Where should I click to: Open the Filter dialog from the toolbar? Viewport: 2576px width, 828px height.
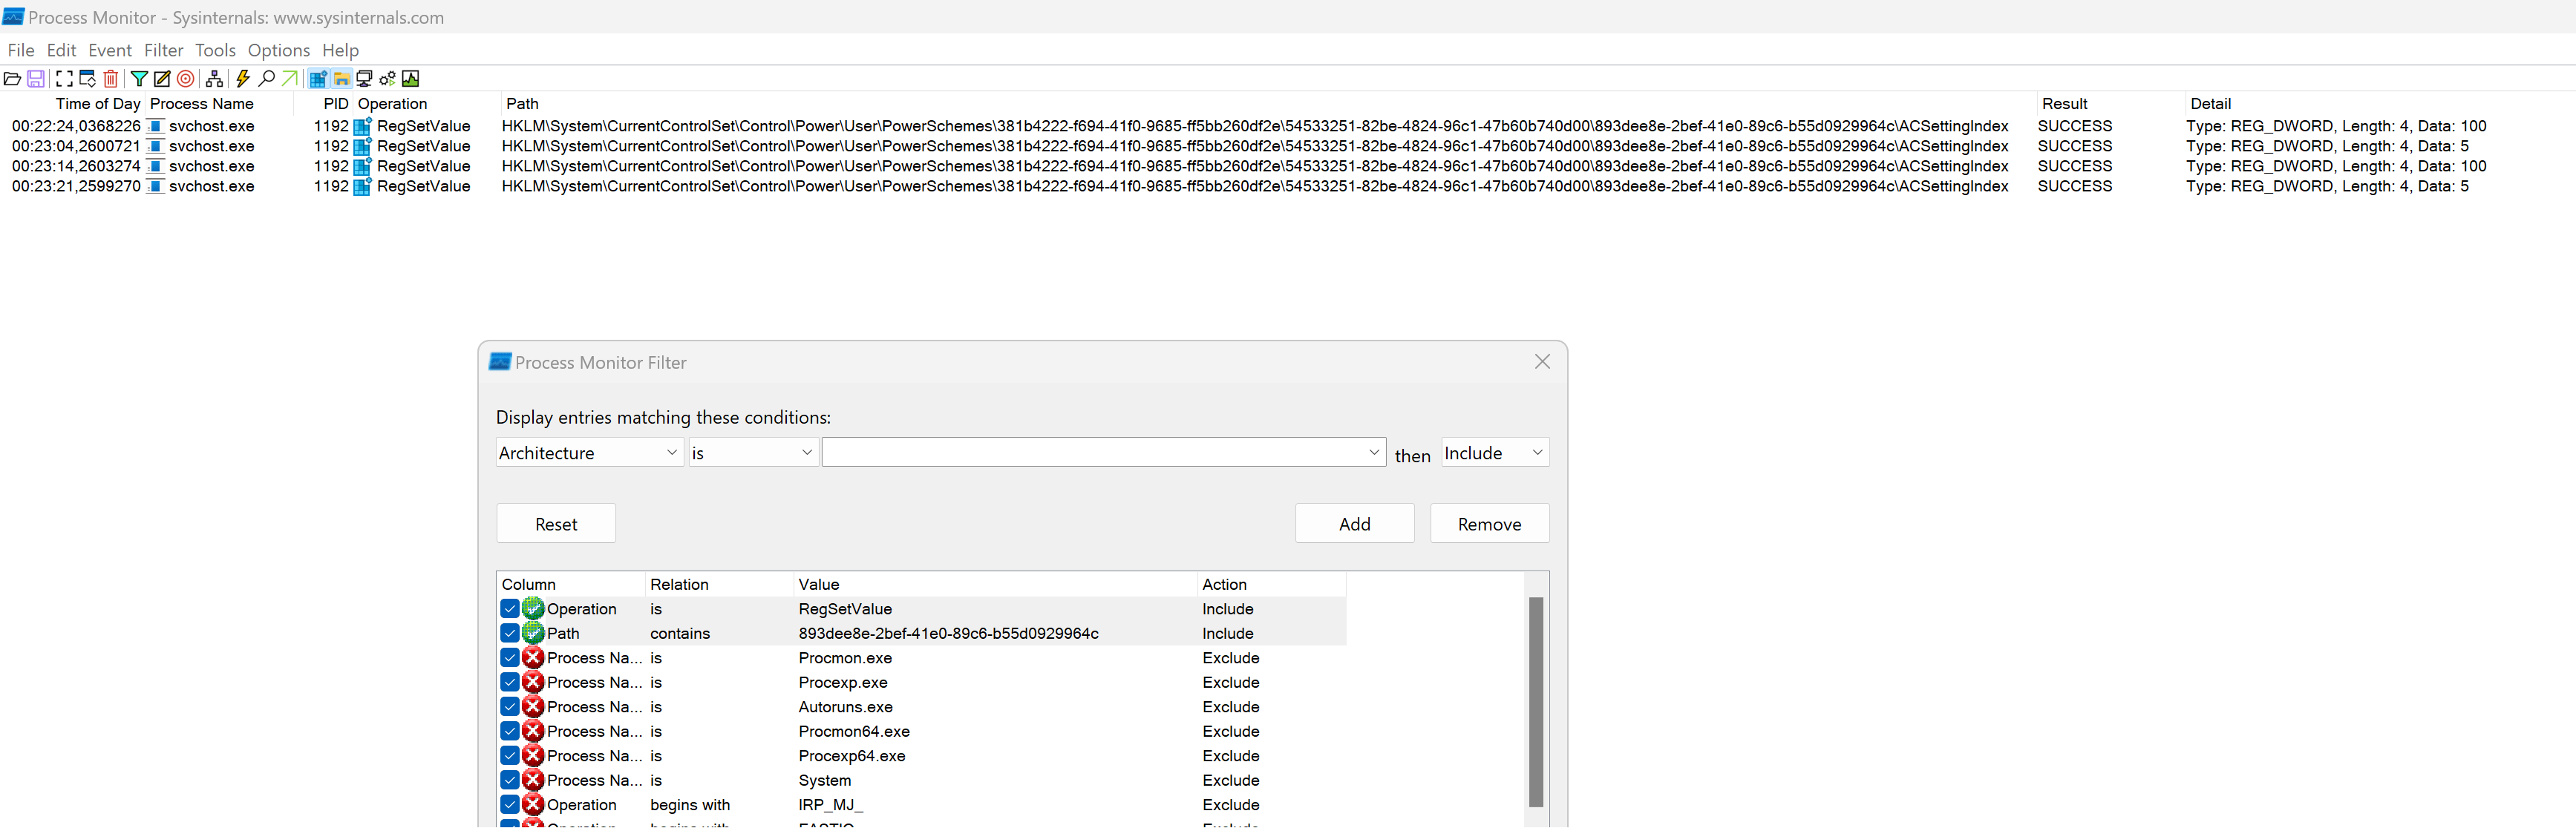coord(139,79)
